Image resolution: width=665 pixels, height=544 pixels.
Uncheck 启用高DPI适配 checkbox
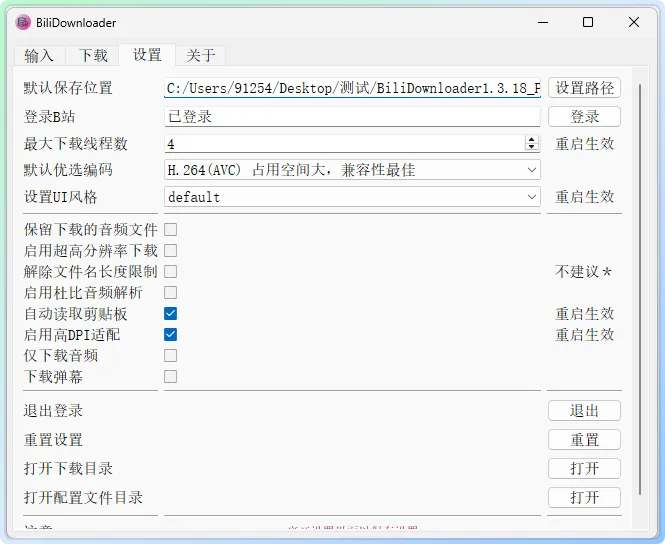pyautogui.click(x=170, y=335)
